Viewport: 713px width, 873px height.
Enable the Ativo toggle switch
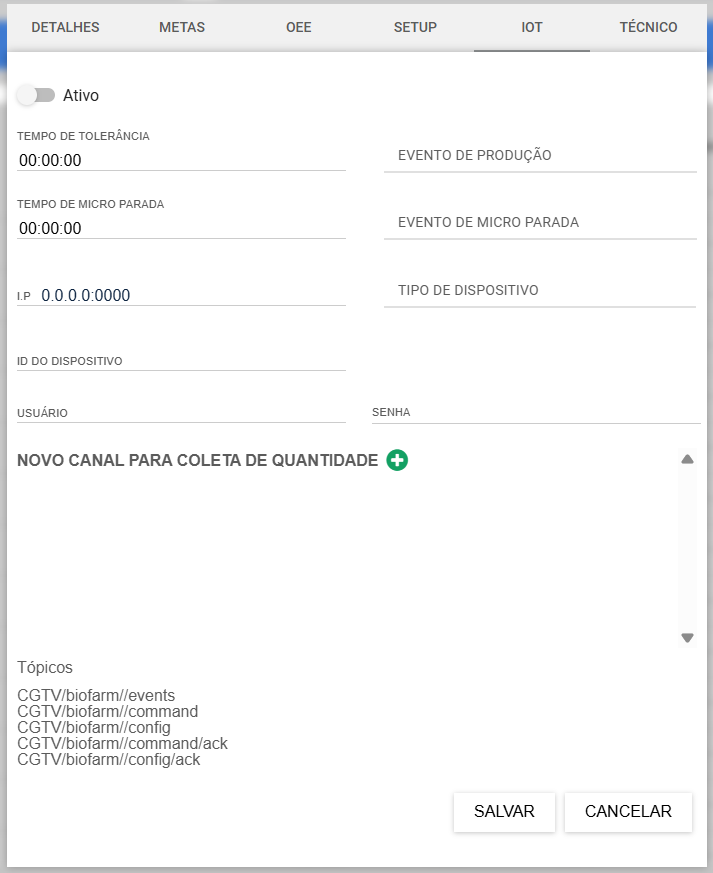pyautogui.click(x=36, y=95)
